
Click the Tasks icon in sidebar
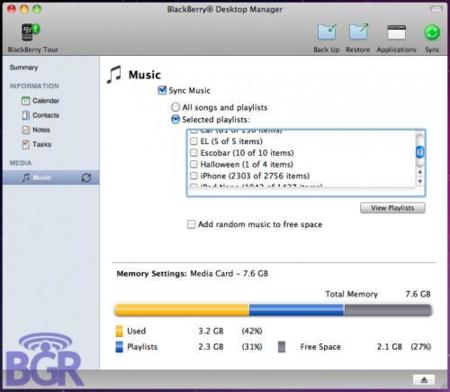(x=26, y=144)
